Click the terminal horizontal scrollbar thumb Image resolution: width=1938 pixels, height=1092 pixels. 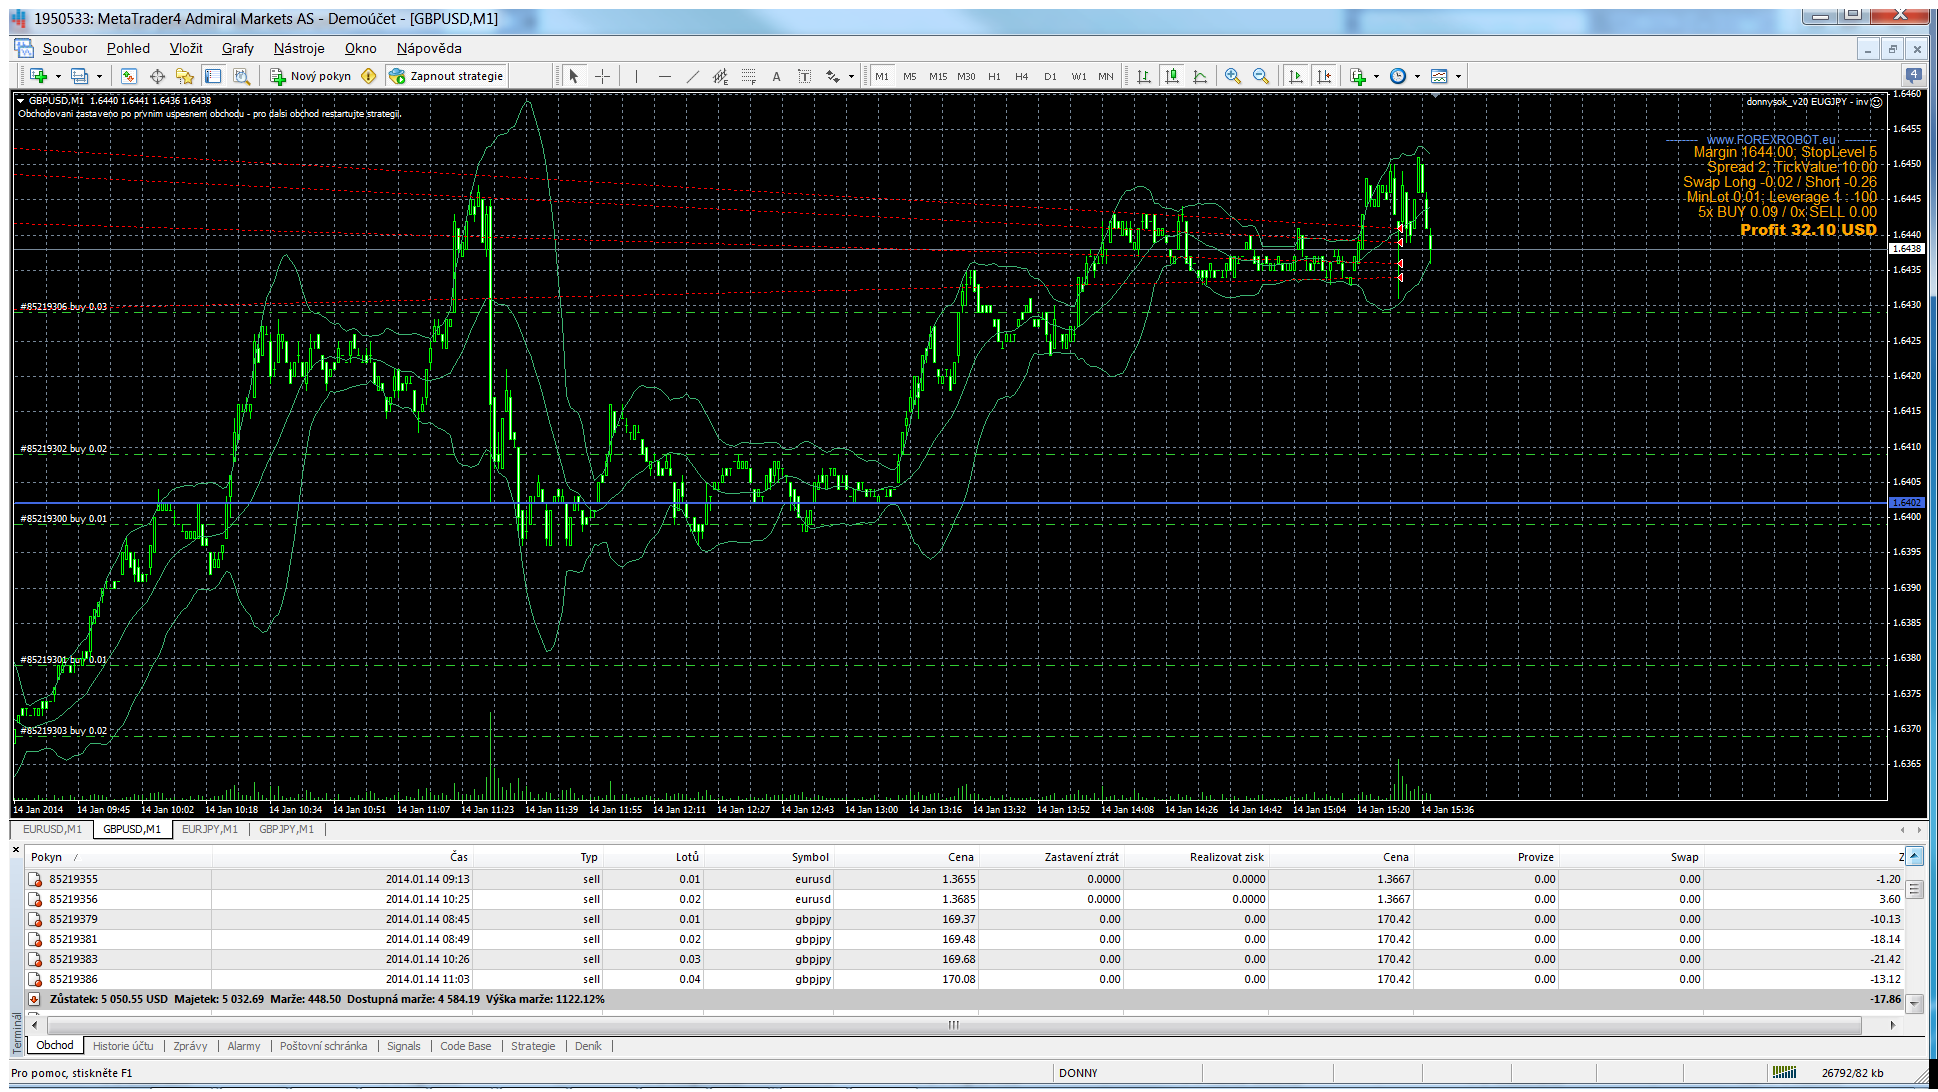click(954, 1025)
